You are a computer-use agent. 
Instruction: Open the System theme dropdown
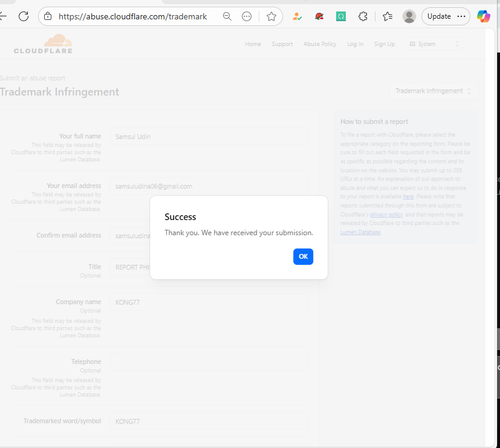point(434,44)
